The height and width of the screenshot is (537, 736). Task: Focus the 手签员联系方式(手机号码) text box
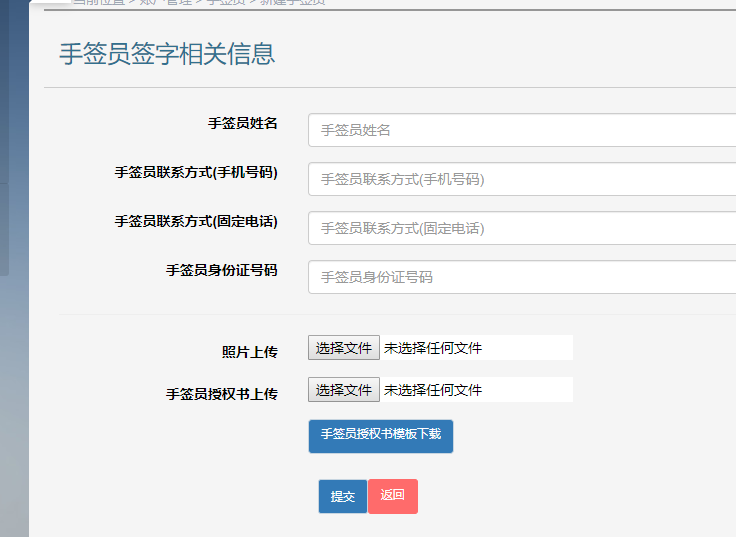(522, 179)
